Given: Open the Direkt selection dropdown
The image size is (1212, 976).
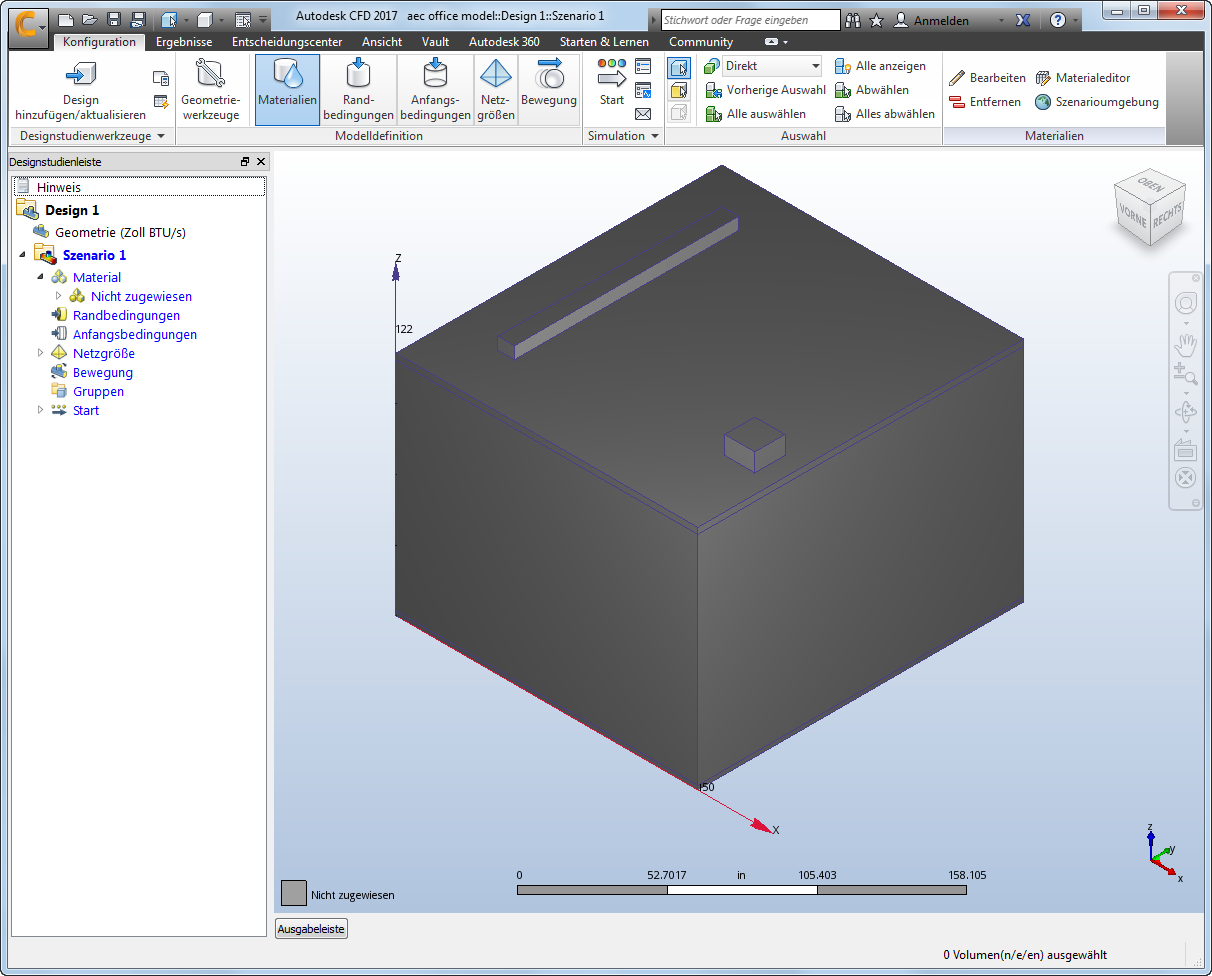Looking at the screenshot, I should click(772, 66).
